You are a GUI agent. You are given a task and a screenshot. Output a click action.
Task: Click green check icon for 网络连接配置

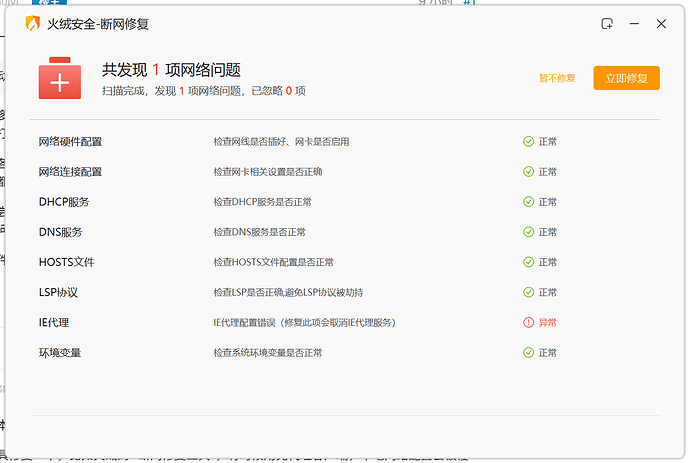click(x=529, y=172)
